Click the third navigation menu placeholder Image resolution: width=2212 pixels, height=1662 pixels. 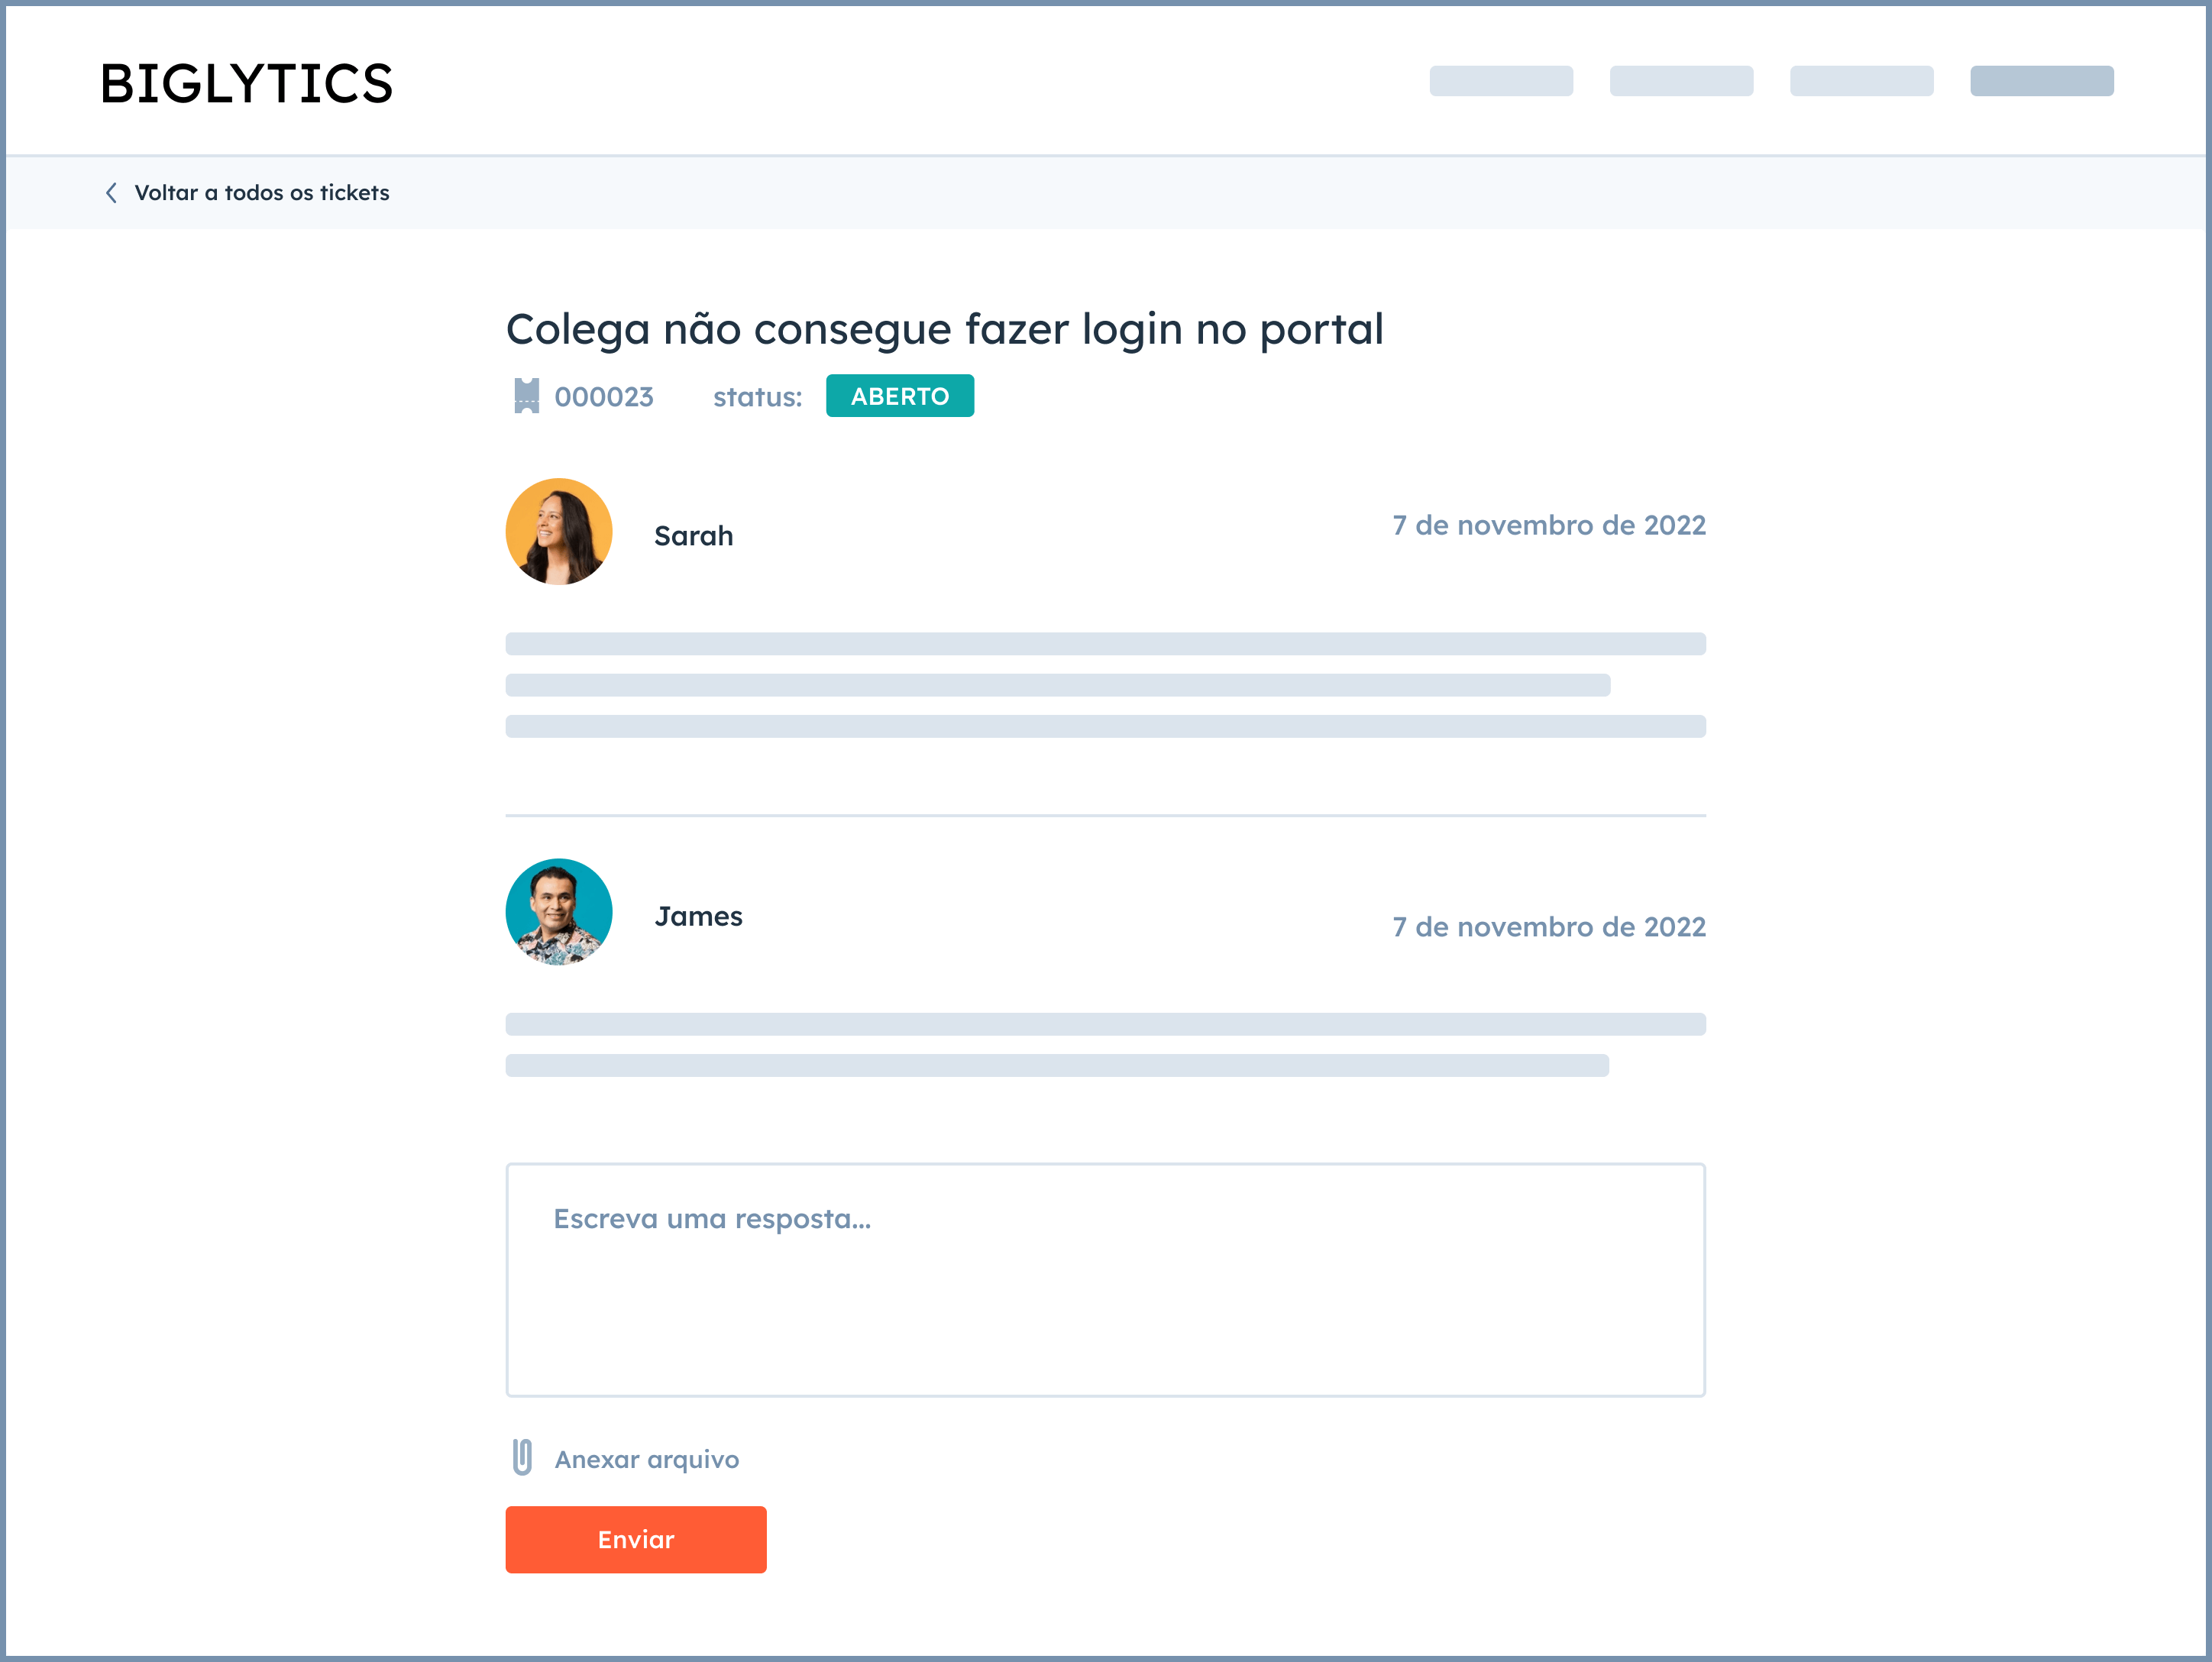tap(1862, 81)
